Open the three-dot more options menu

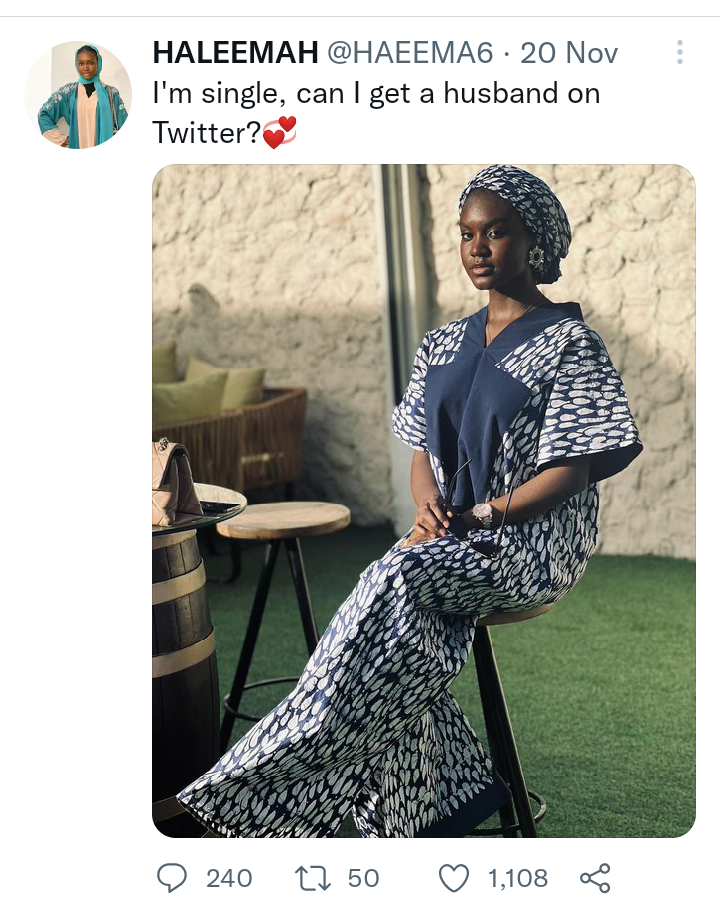680,52
